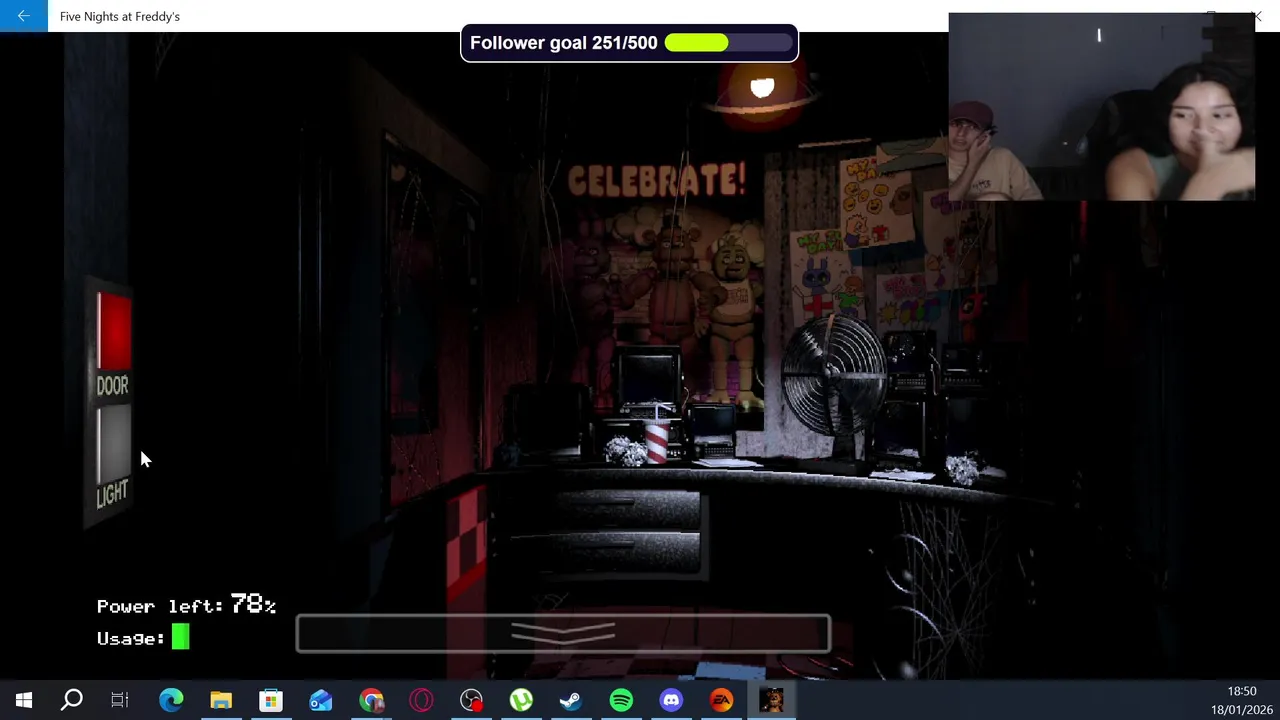Open the camera monitor flip bar
Viewport: 1280px width, 720px height.
[563, 633]
